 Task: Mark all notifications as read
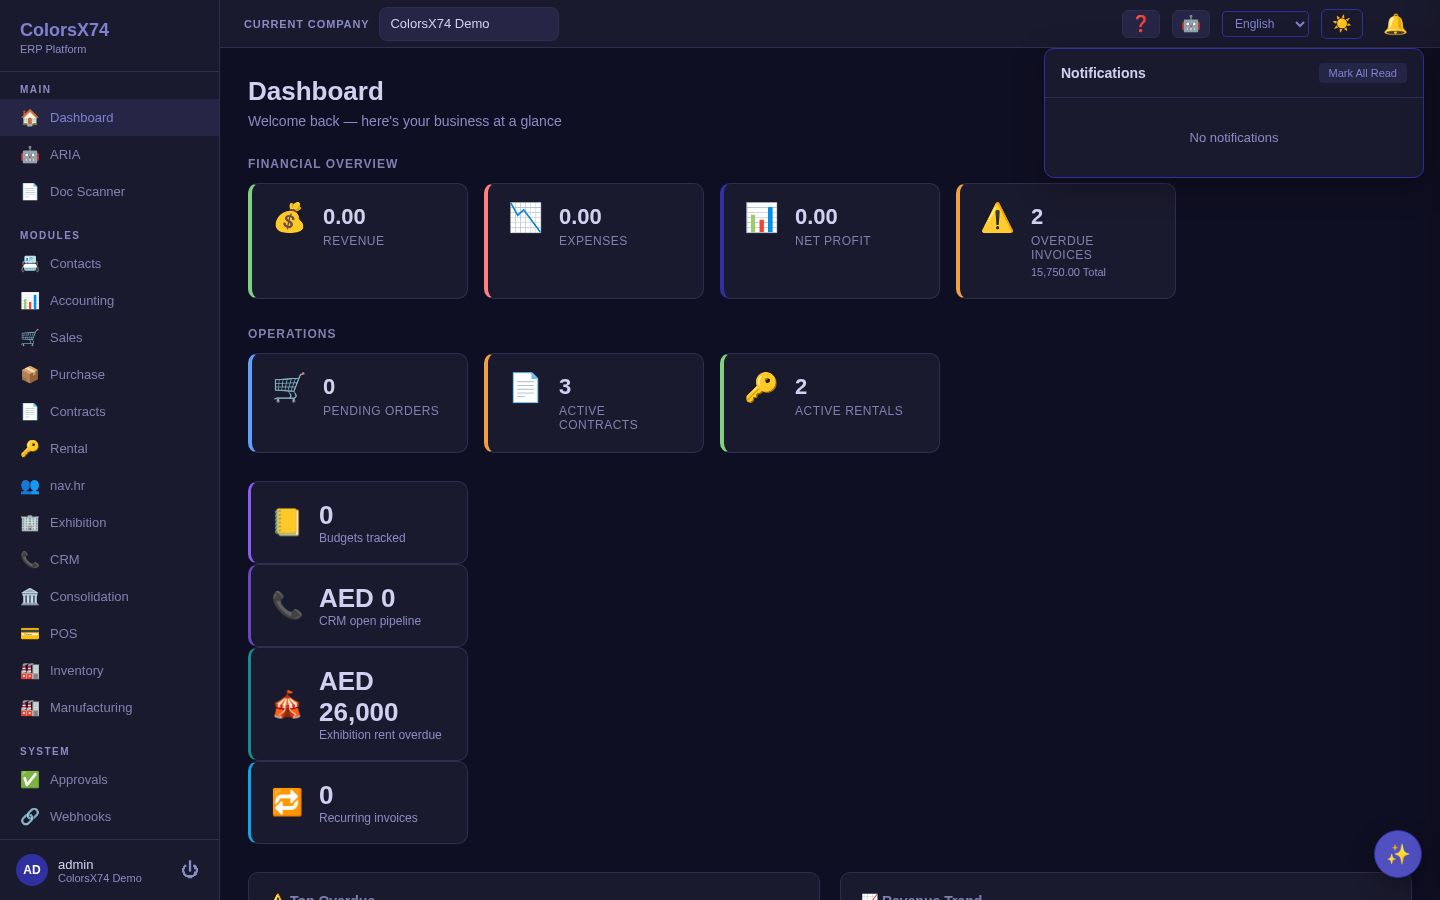pos(1362,73)
